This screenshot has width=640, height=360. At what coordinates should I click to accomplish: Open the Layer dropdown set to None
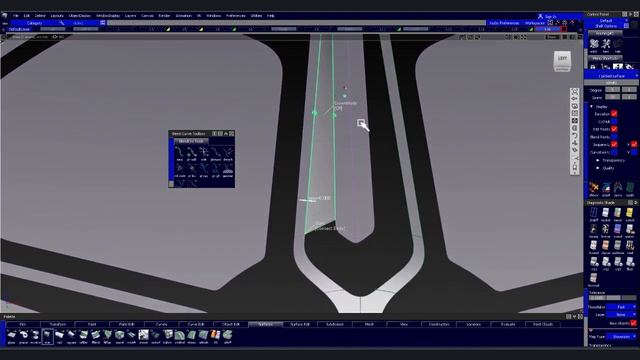[x=621, y=315]
